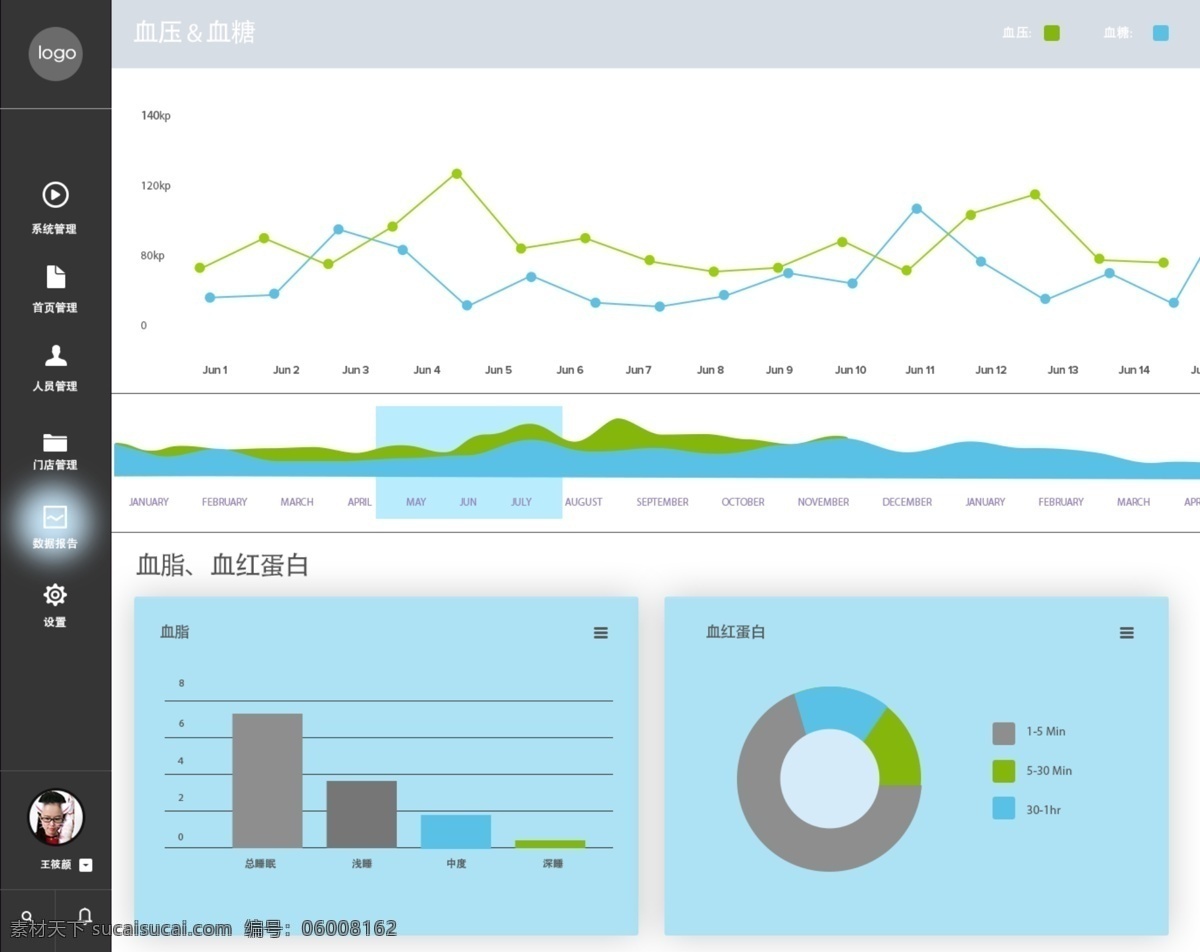Open 人员管理 via its person icon
This screenshot has width=1200, height=952.
point(55,355)
